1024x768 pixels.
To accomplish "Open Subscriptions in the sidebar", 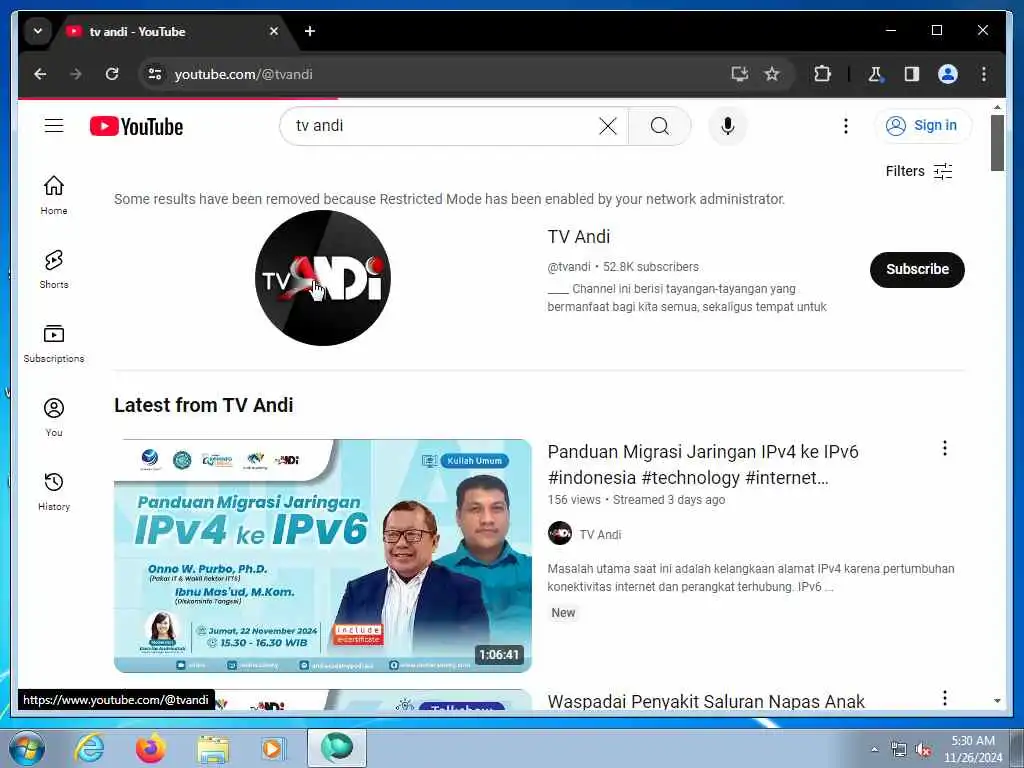I will click(x=54, y=344).
